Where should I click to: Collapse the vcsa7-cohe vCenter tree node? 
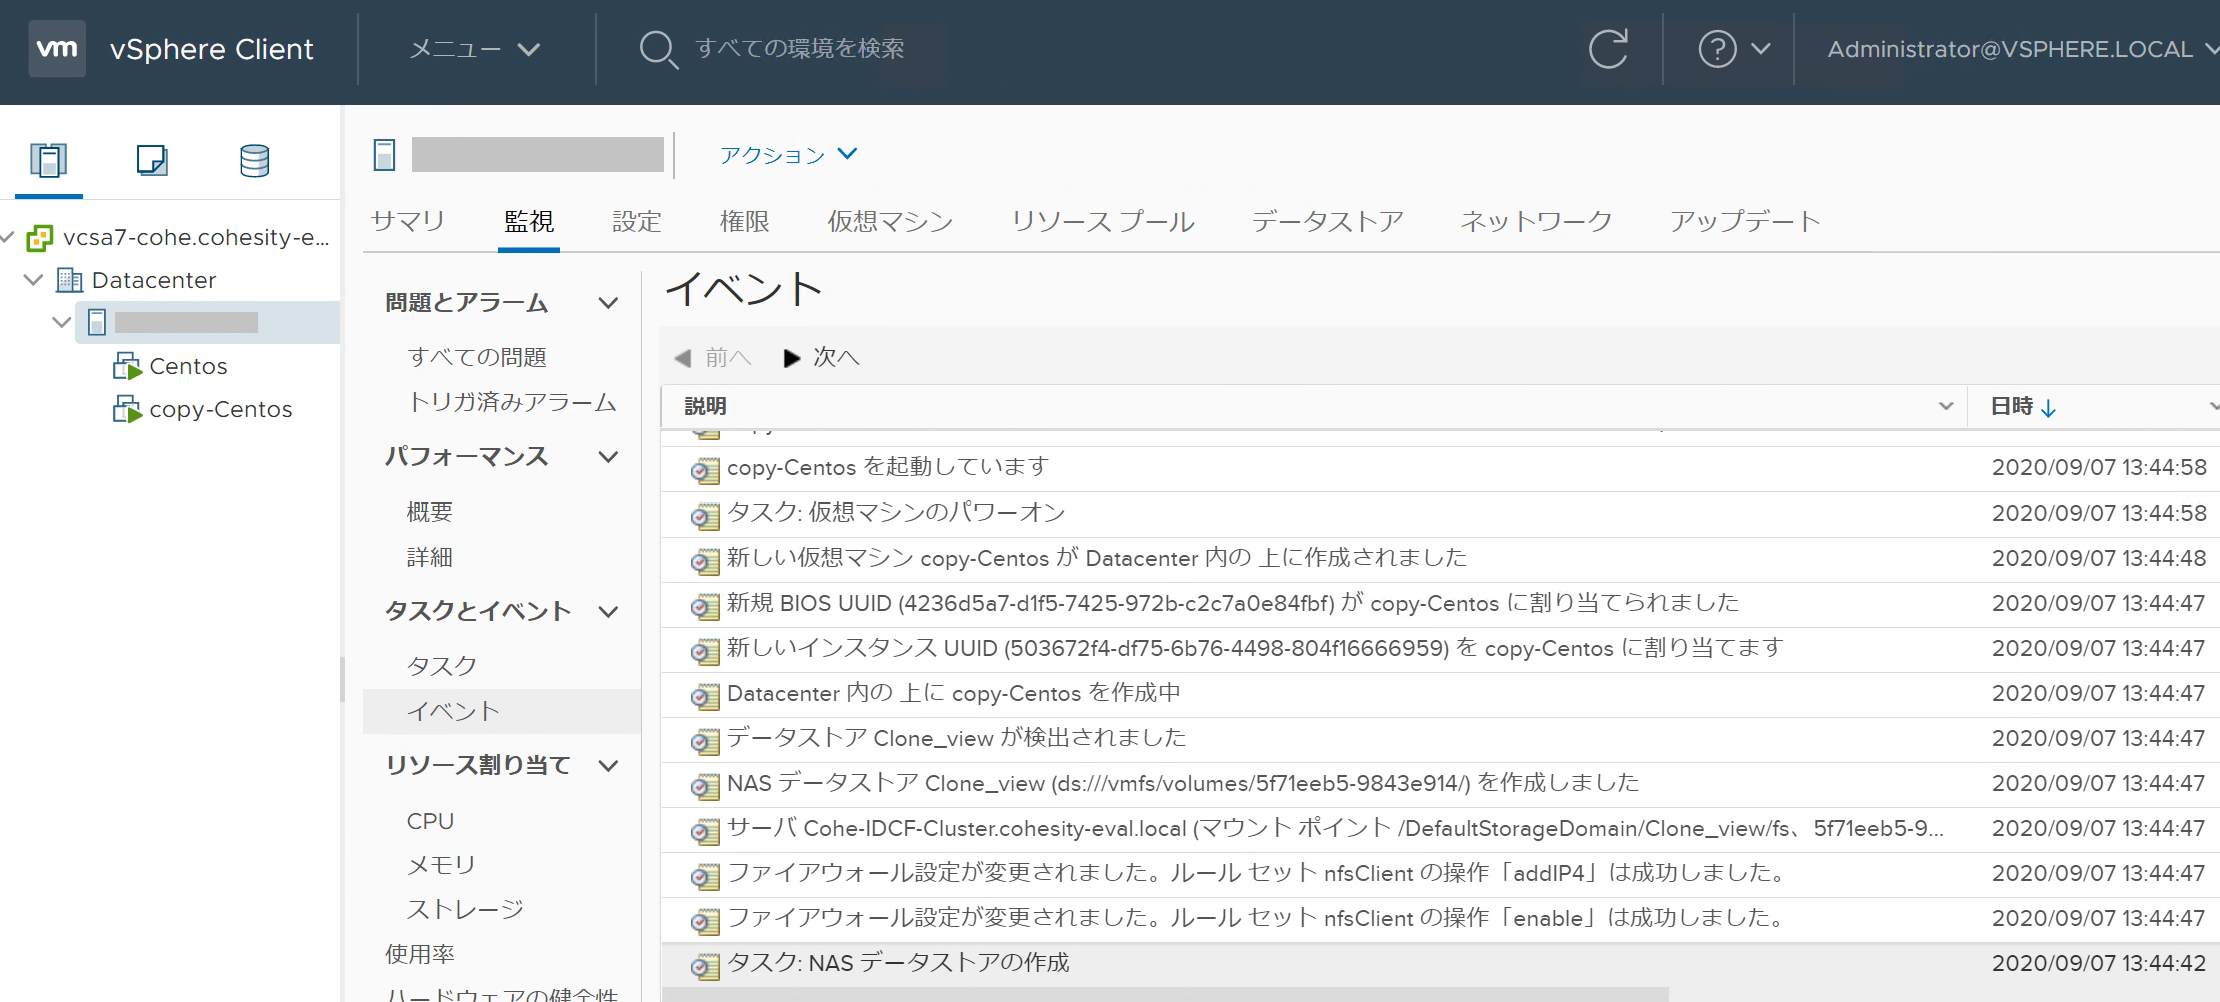[x=8, y=237]
